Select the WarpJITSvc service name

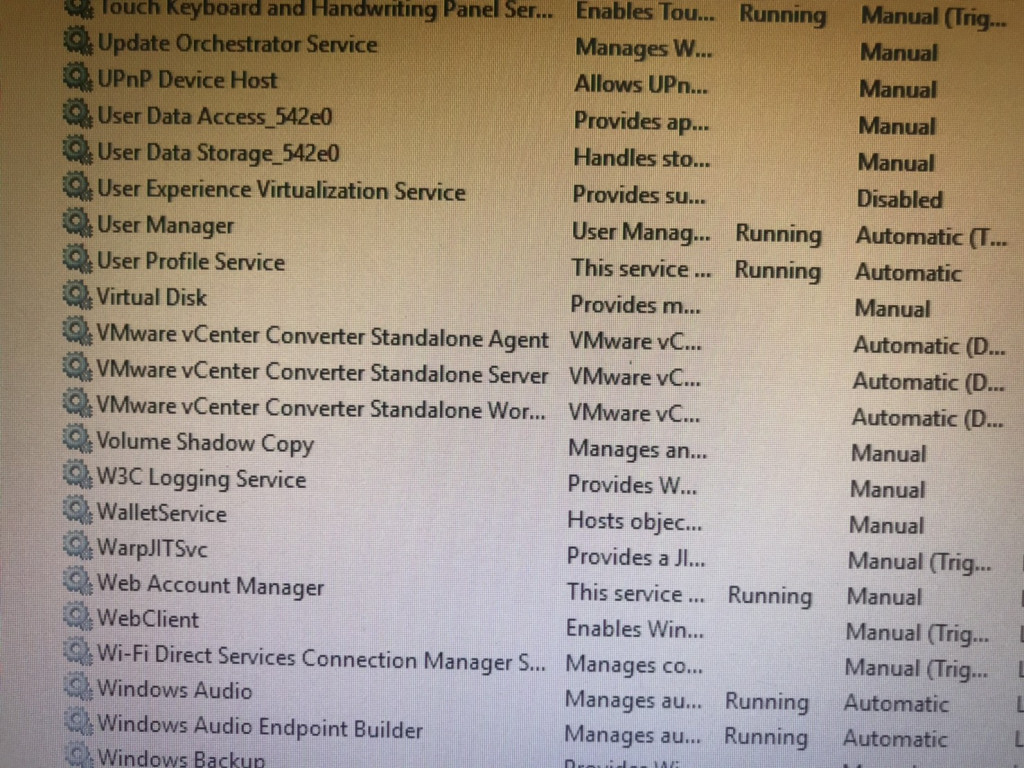point(152,549)
